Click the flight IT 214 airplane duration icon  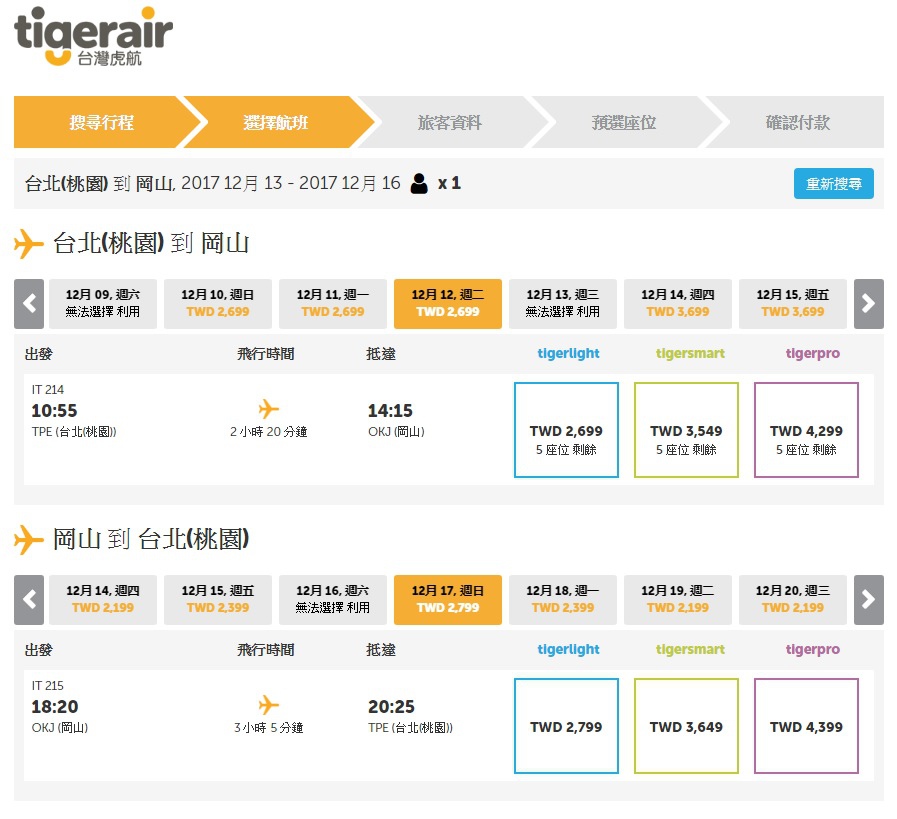[268, 409]
